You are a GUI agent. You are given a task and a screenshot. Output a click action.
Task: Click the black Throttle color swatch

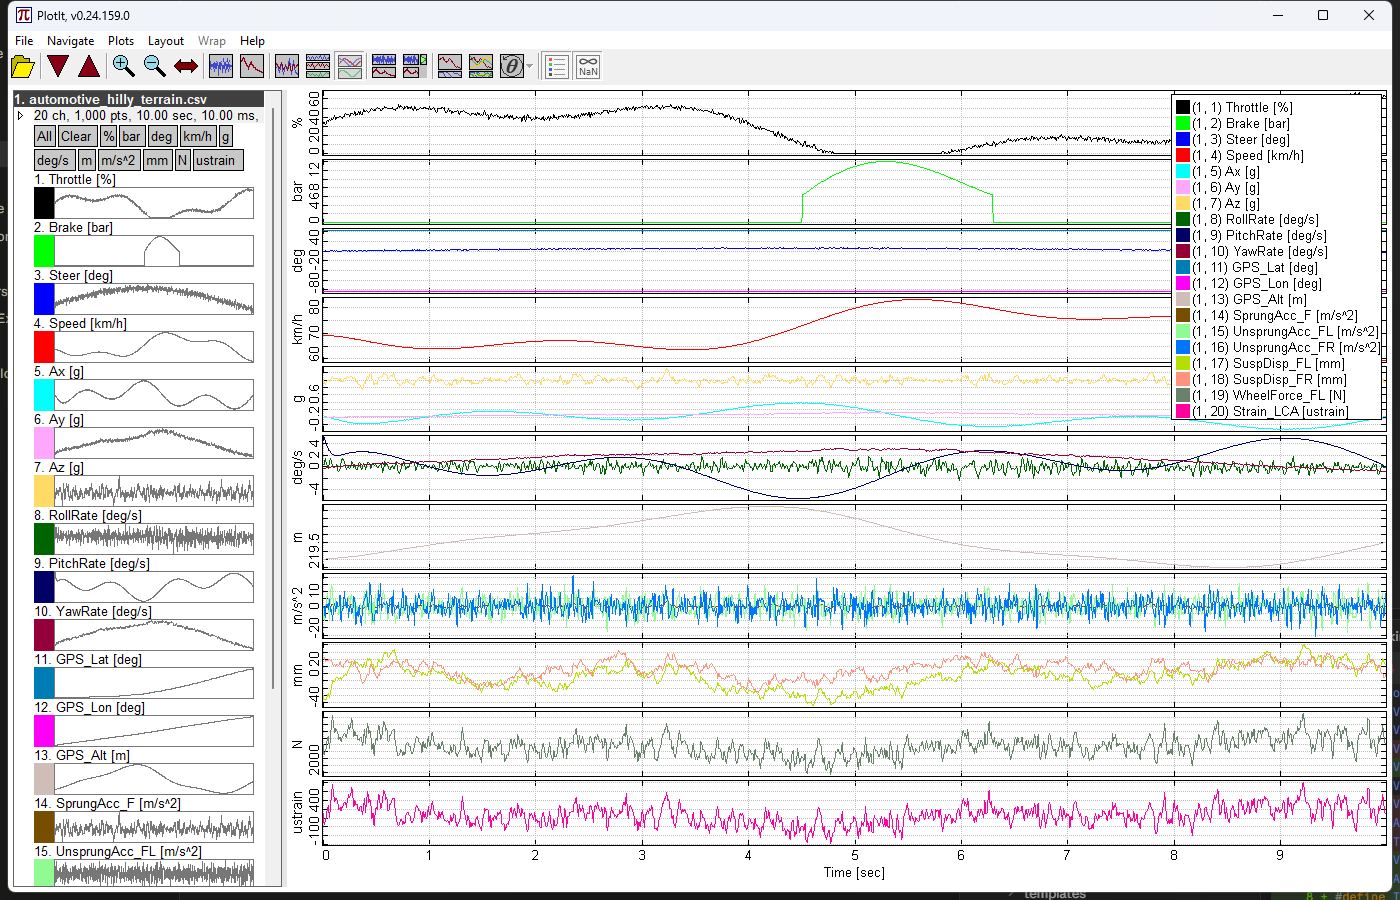[44, 203]
